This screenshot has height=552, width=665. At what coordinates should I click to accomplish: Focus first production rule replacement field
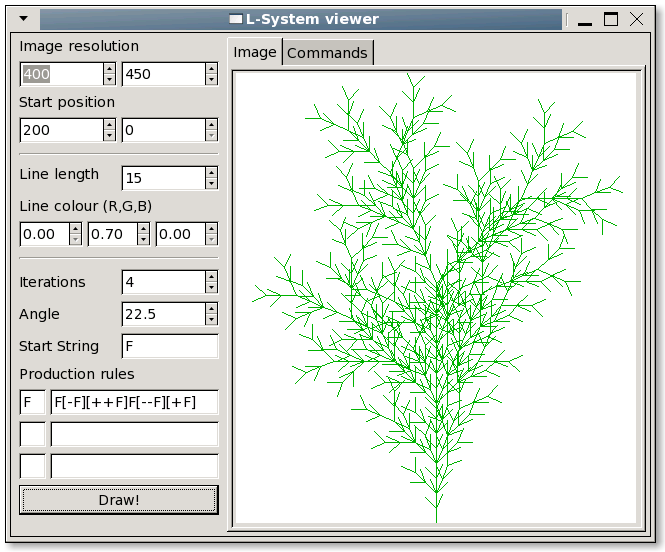coord(134,402)
